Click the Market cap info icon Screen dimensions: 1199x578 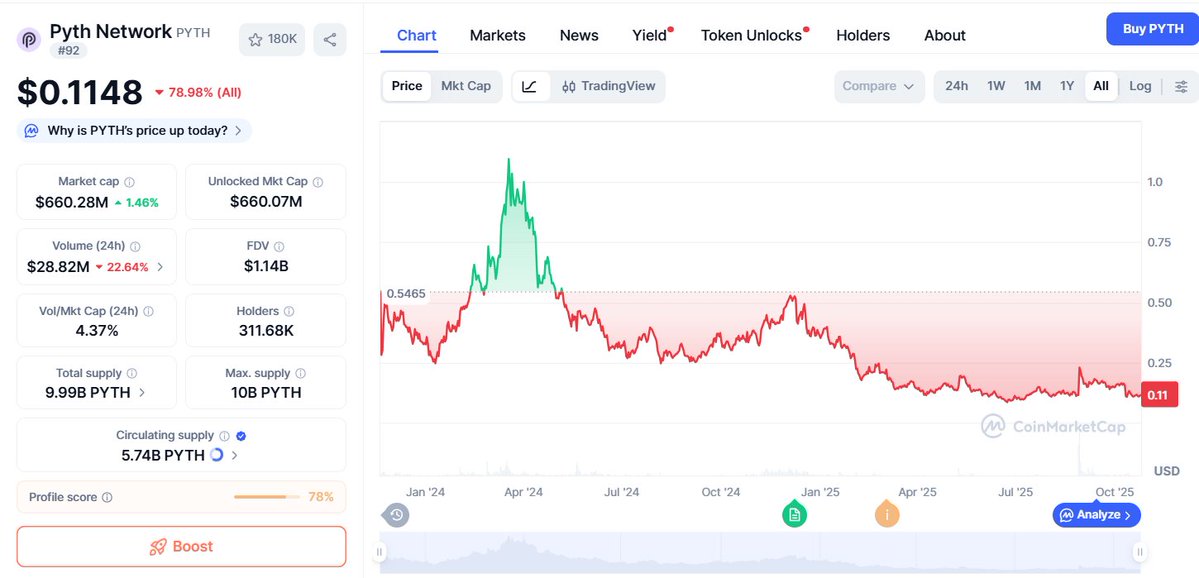tap(129, 182)
